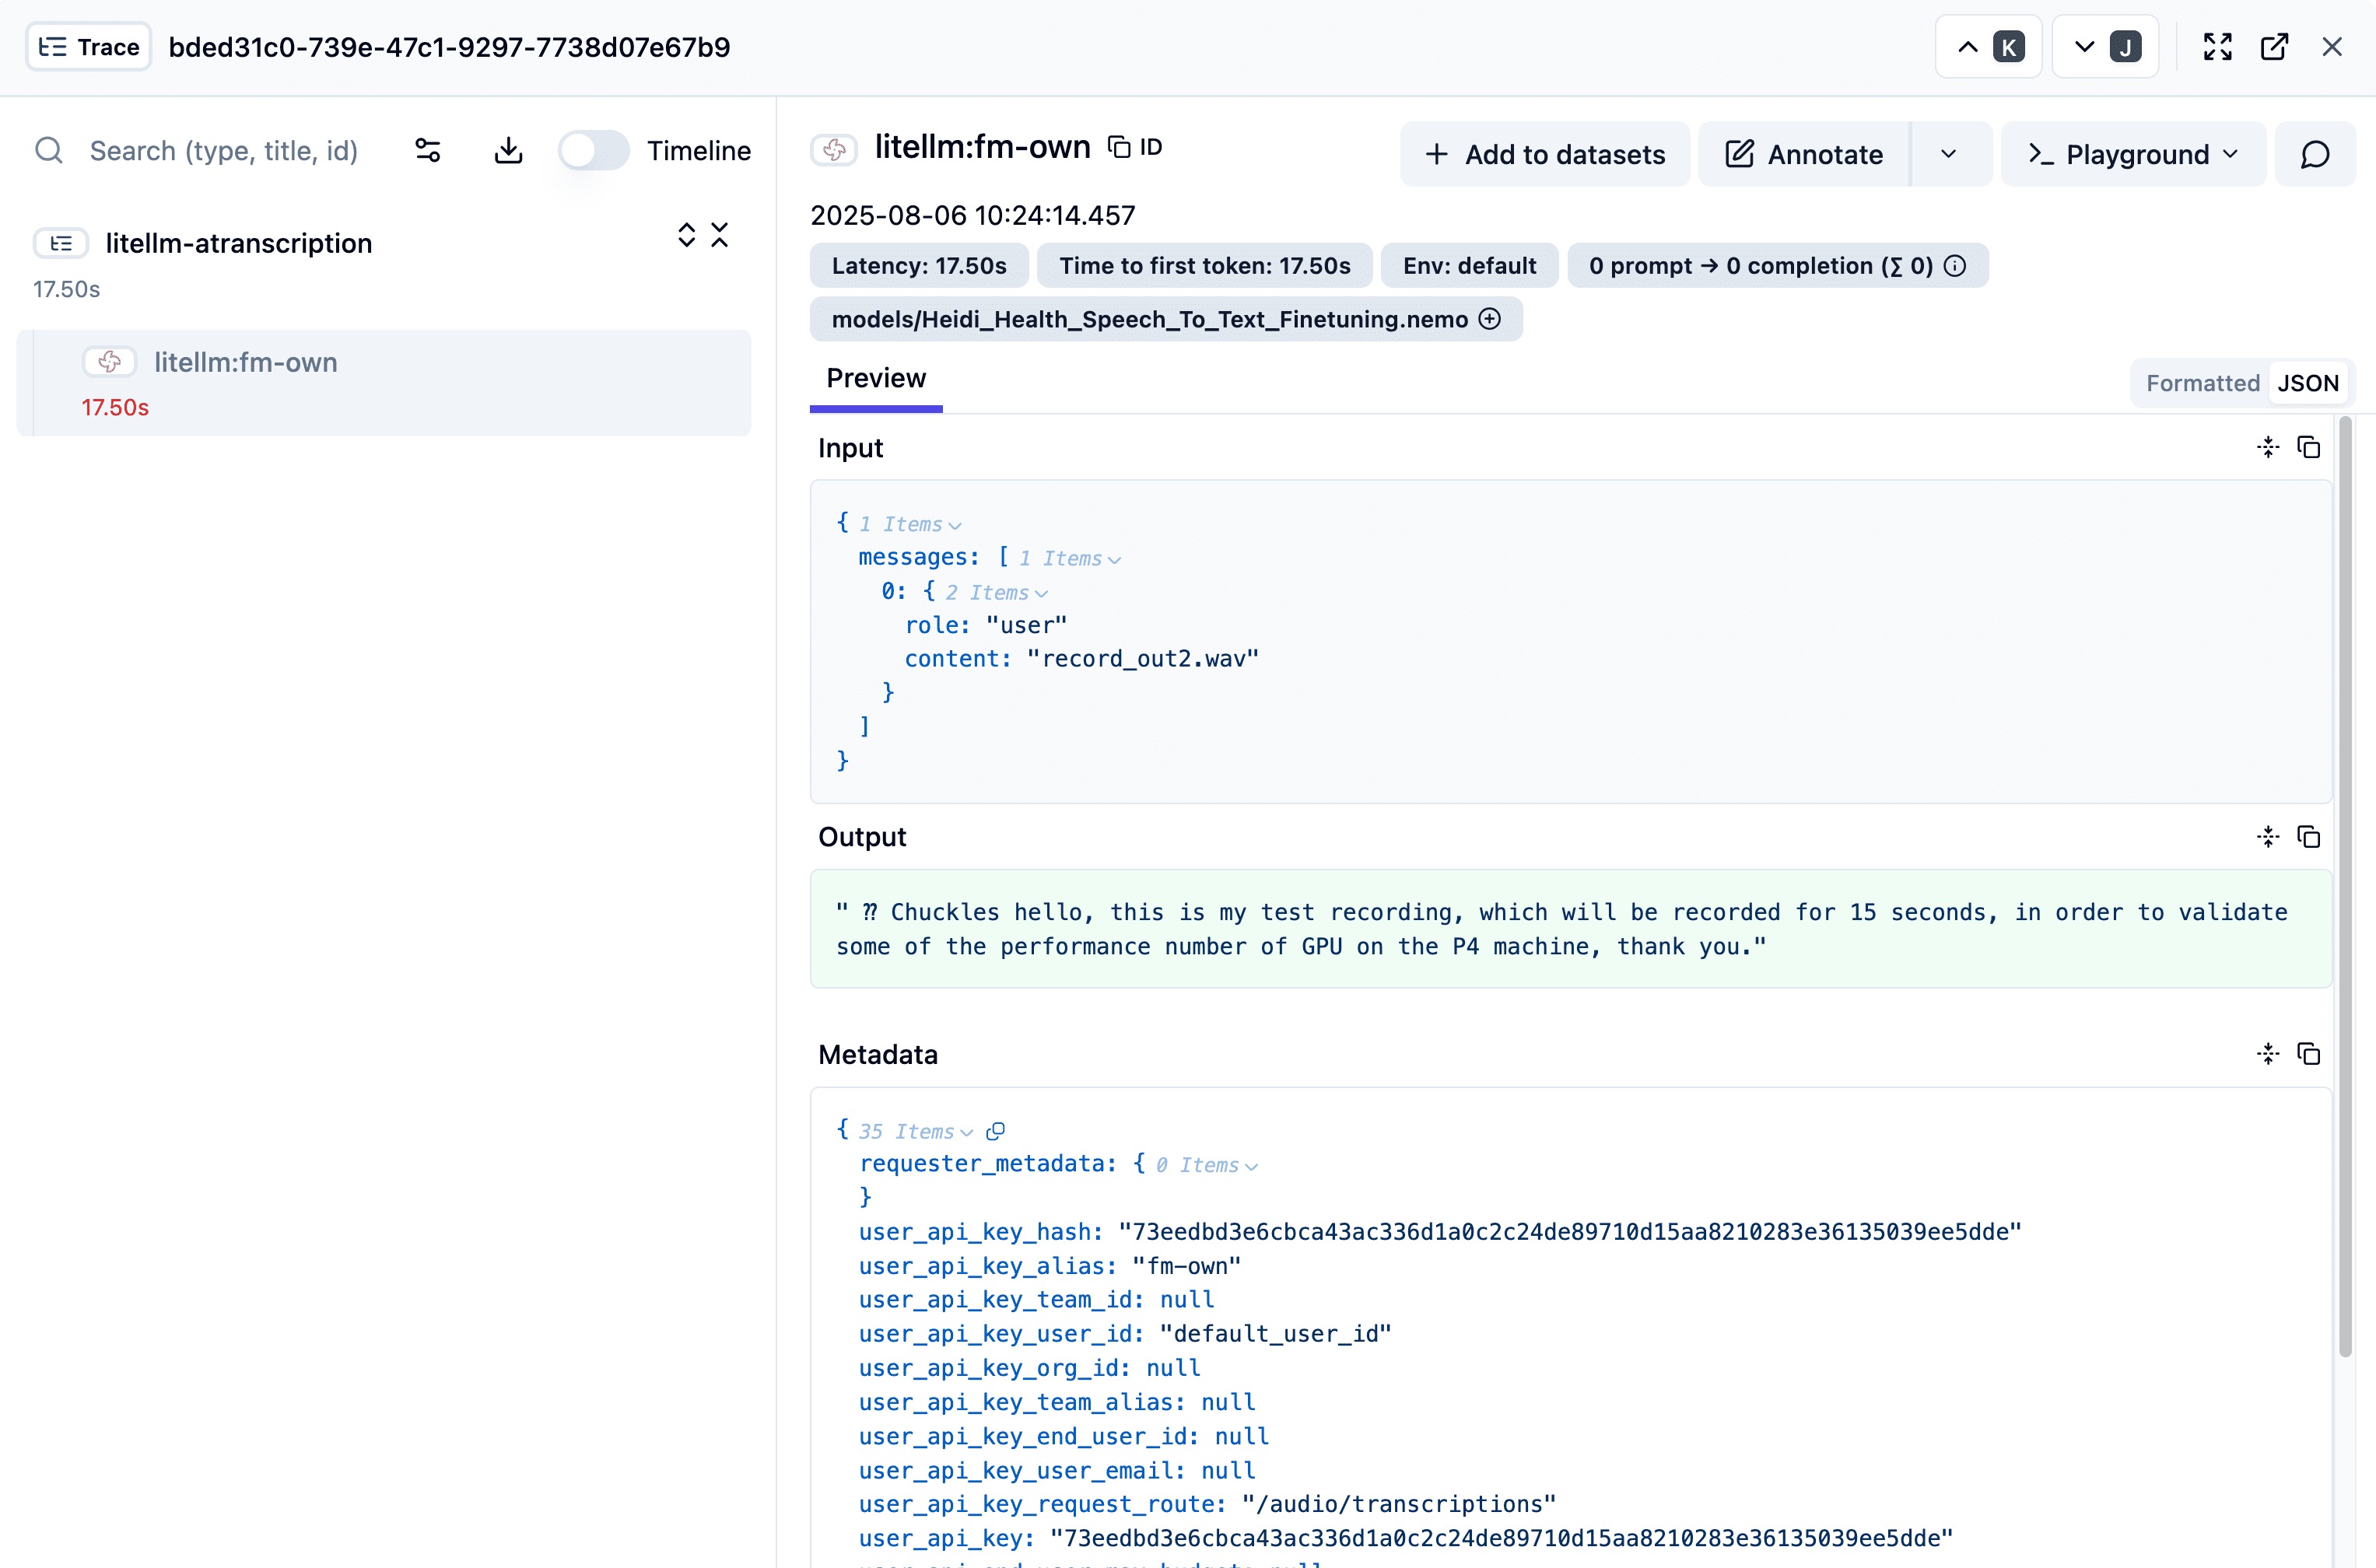Select litellm:fm-own in the trace tree
Screen dimensions: 2376x1568
(x=245, y=362)
